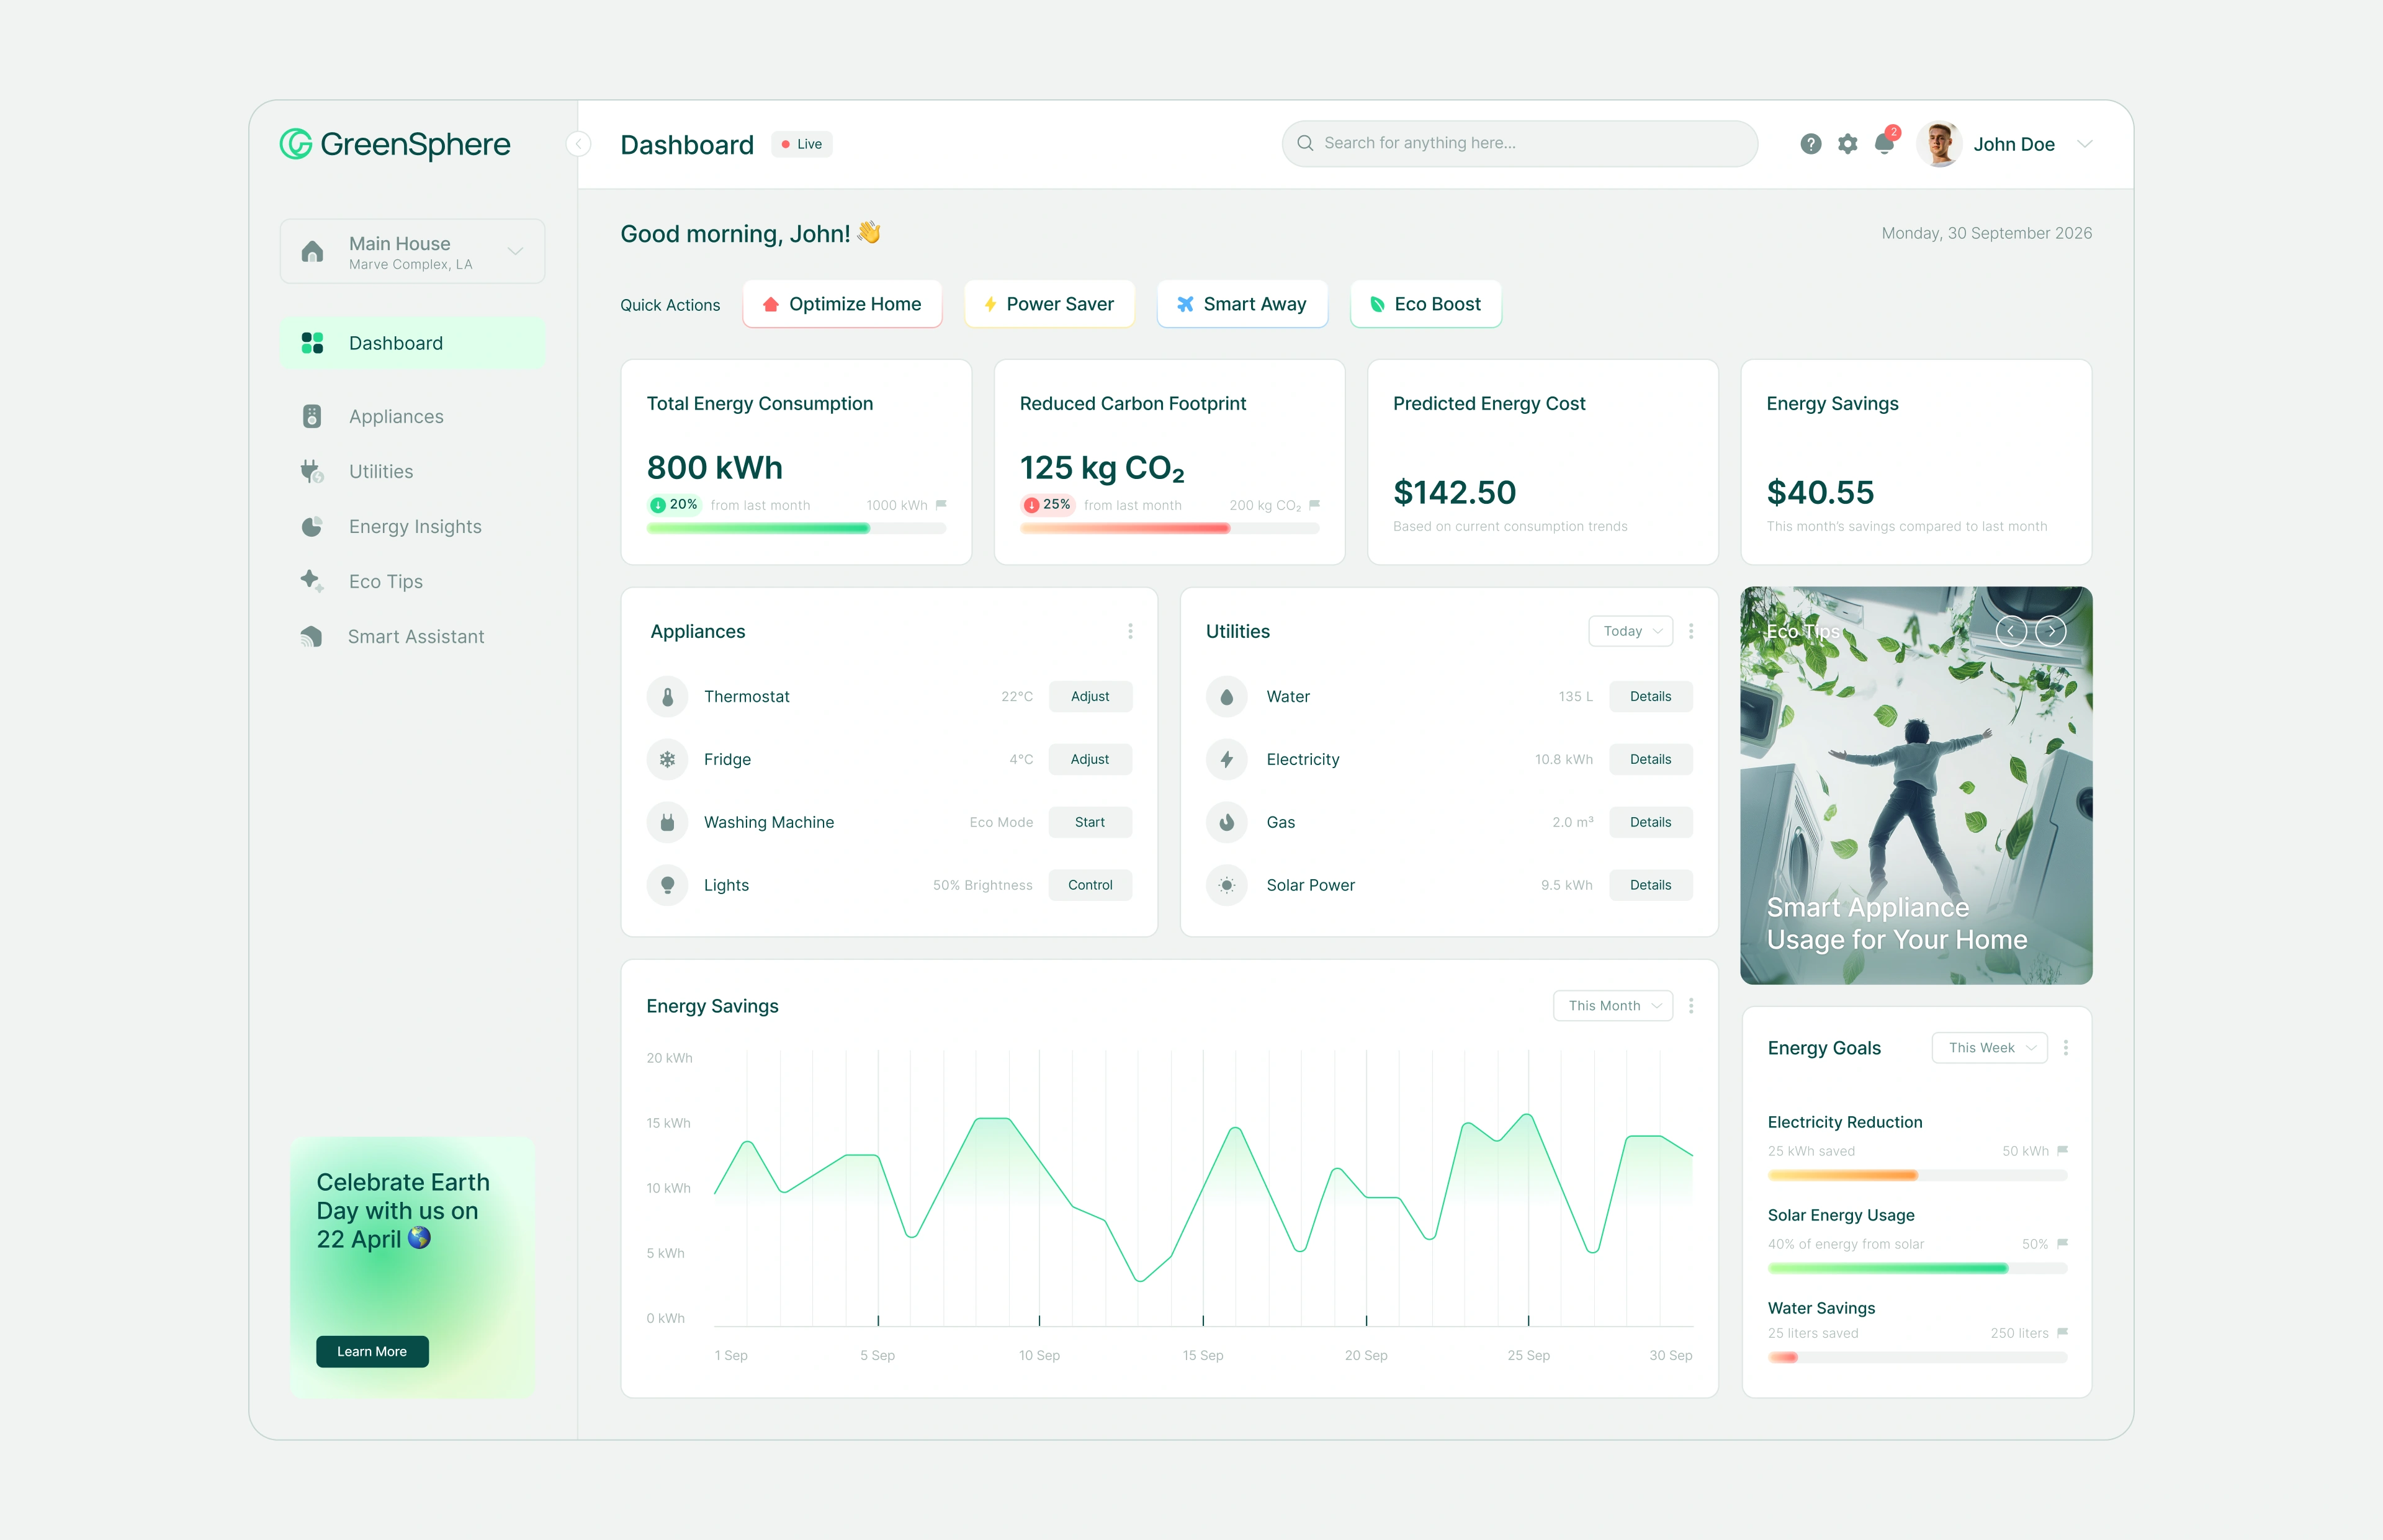Viewport: 2383px width, 1540px height.
Task: Open Appliances card three-dot menu
Action: point(1130,631)
